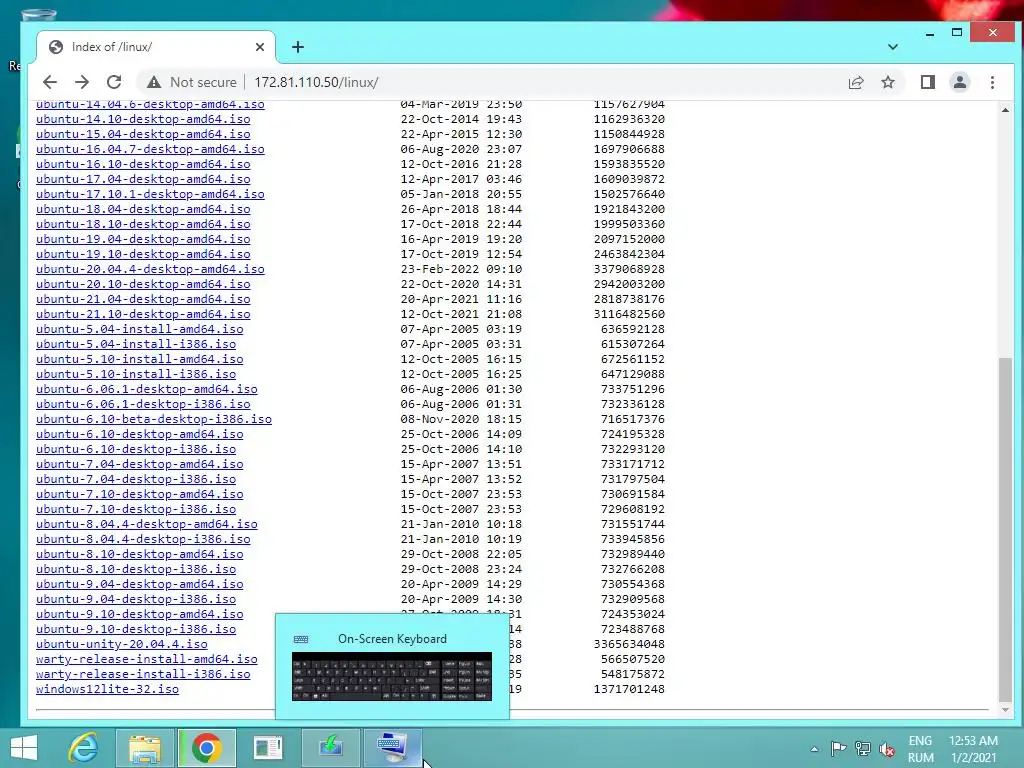Open warty-release-install-amd64.iso link
The height and width of the screenshot is (768, 1024).
click(x=146, y=660)
